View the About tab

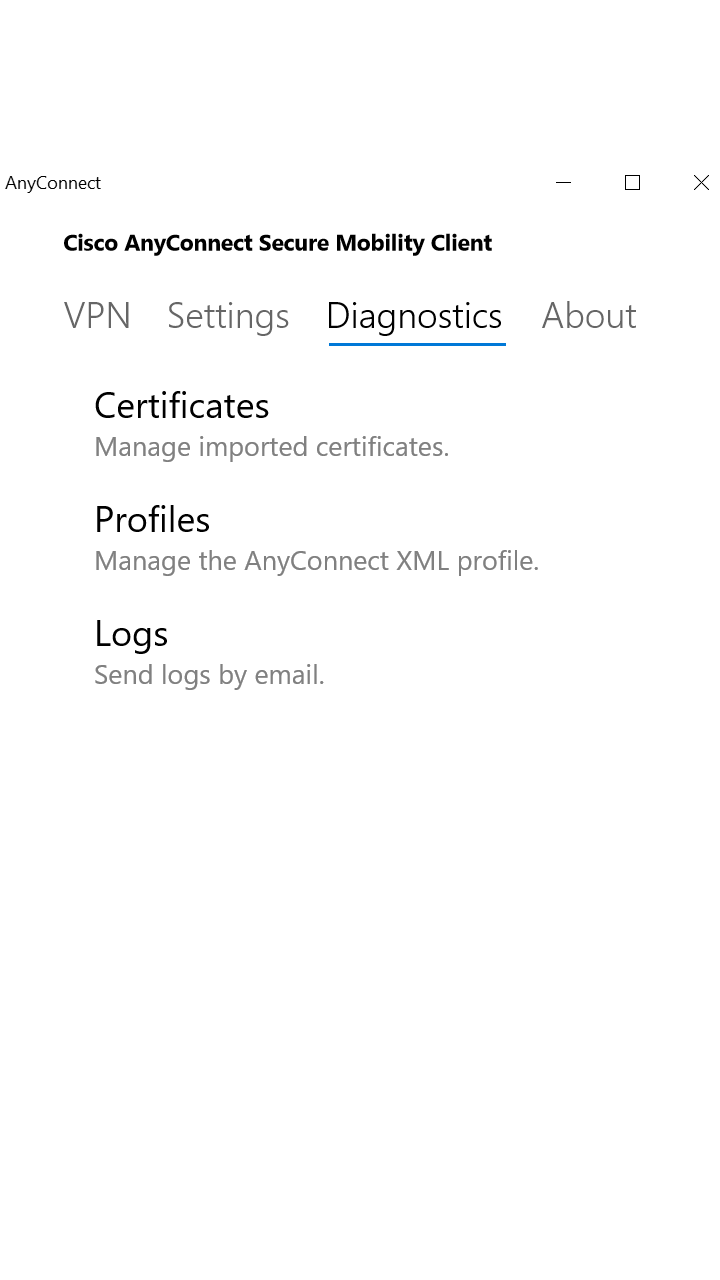pyautogui.click(x=589, y=315)
